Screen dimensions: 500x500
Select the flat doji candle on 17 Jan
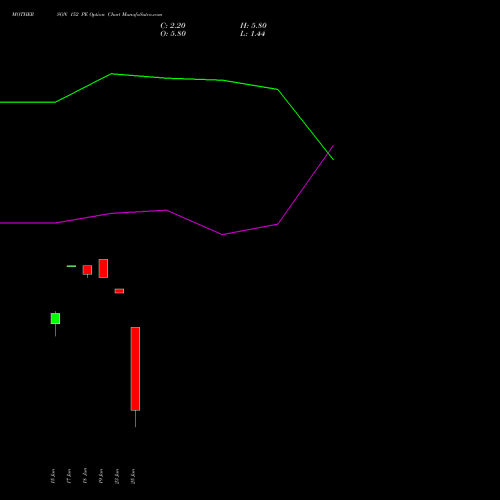point(71,266)
